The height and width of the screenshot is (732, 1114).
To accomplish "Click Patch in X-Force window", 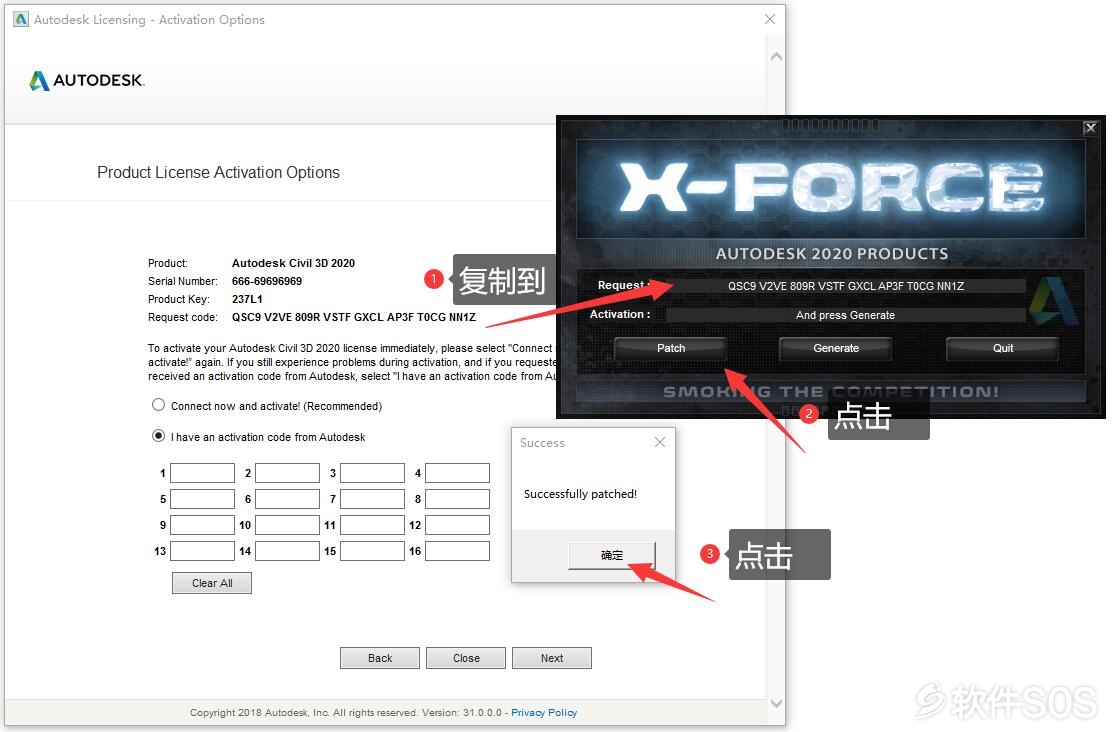I will pos(671,348).
